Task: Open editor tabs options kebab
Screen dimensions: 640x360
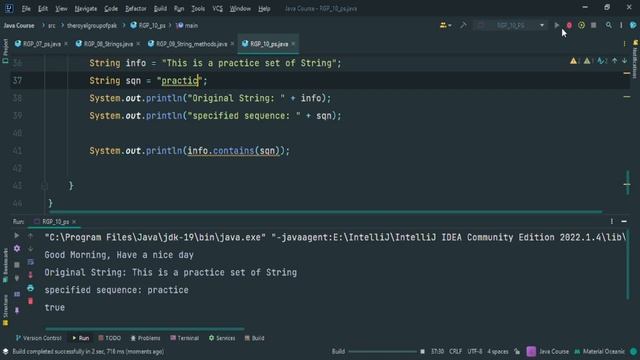Action: (x=624, y=44)
